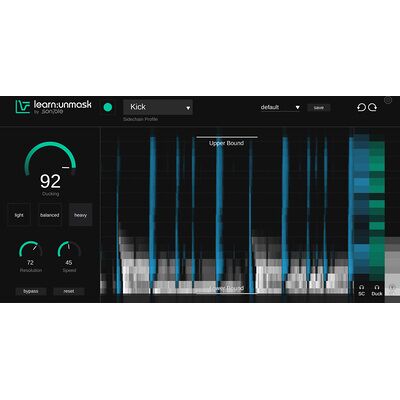Open the Kick sidechain profile dropdown
Viewport: 400px width, 400px height.
coord(158,107)
